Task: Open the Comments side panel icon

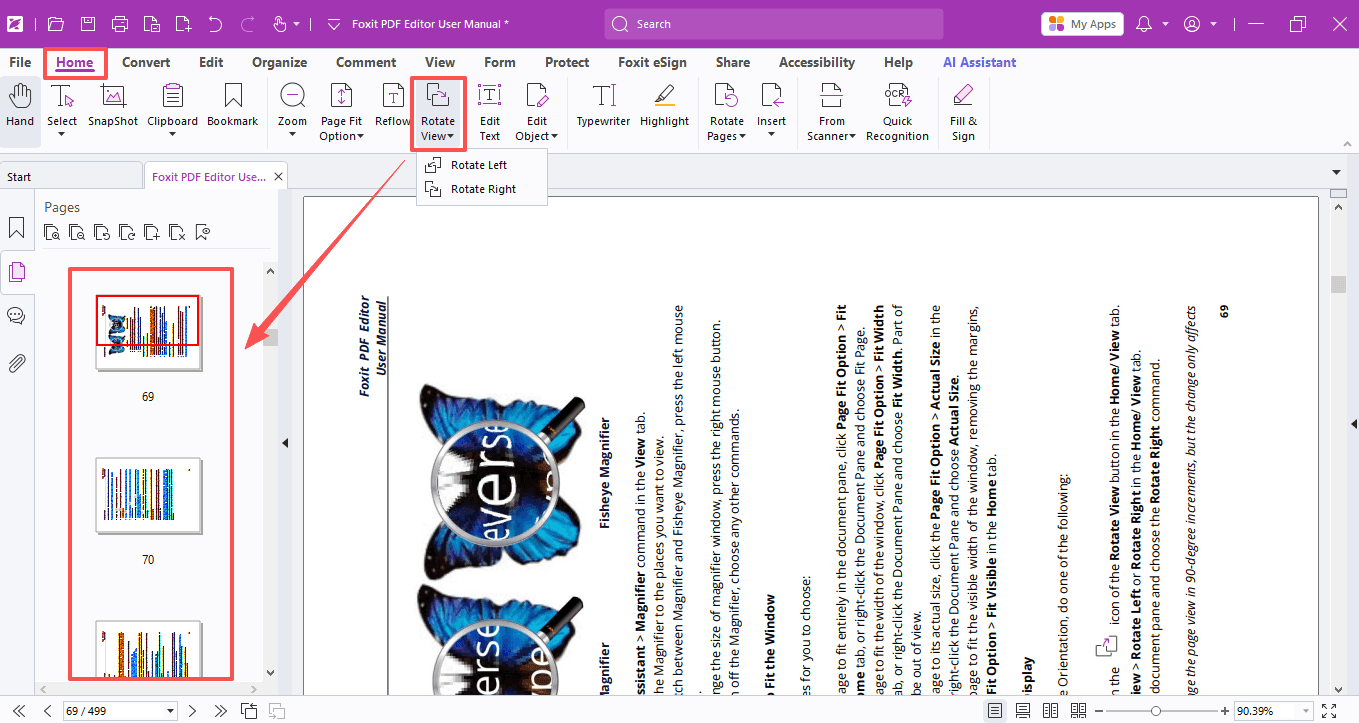Action: (16, 316)
